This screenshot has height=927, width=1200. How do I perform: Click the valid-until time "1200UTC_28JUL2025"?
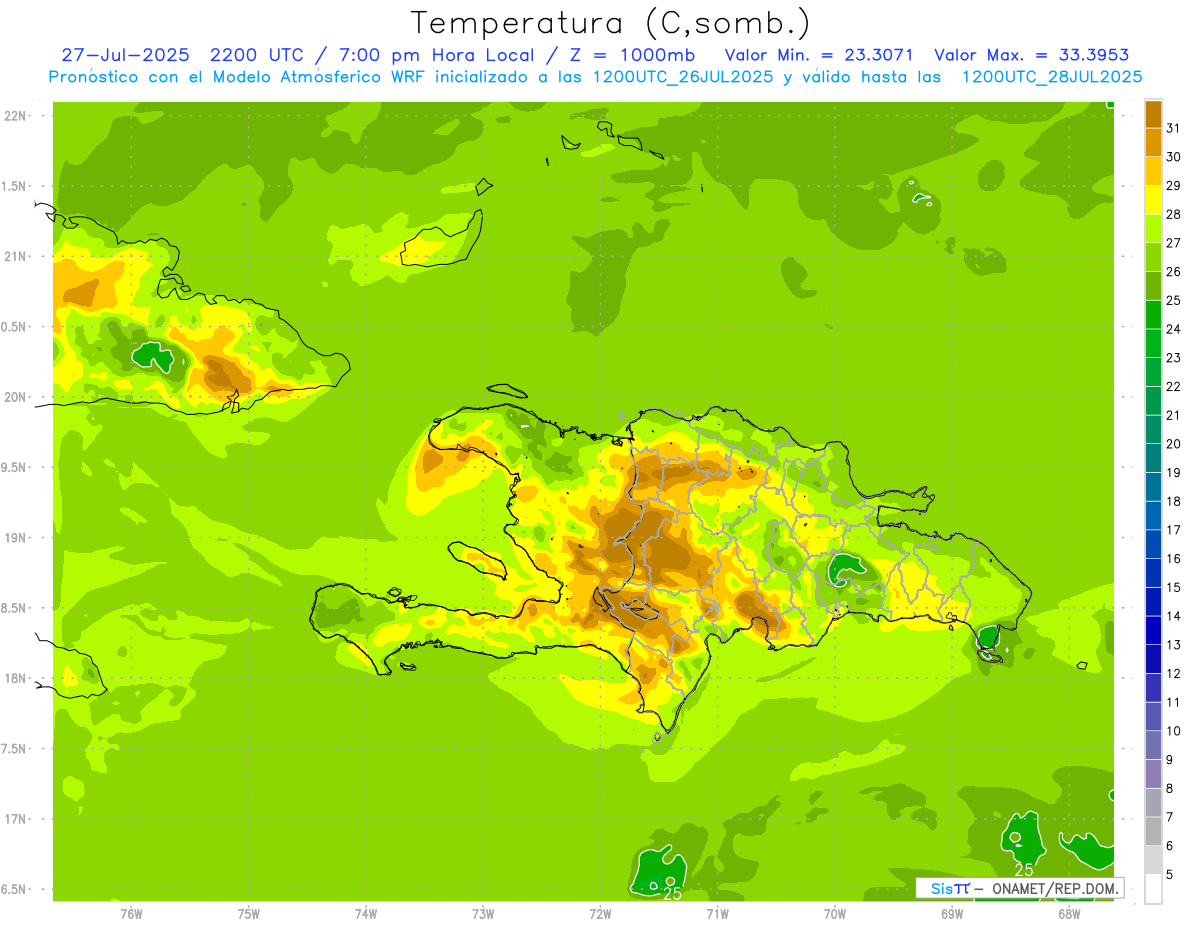tap(1051, 77)
